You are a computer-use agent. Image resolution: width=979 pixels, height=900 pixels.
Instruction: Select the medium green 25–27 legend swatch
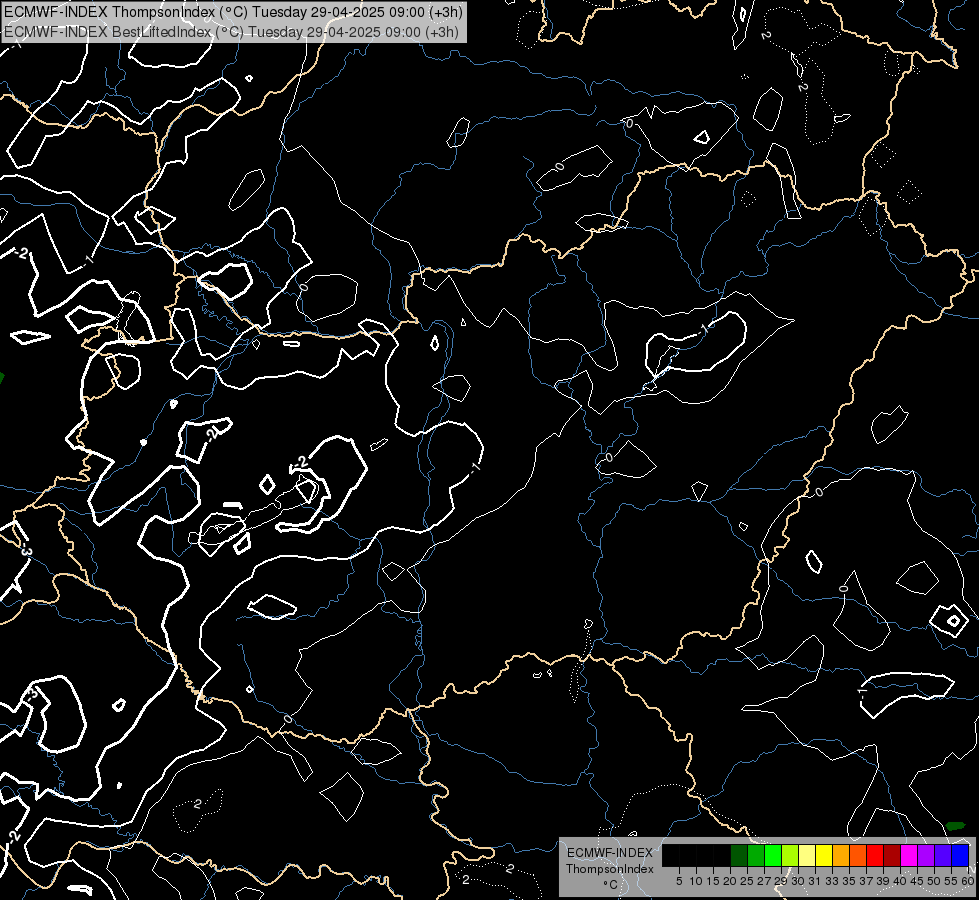(756, 855)
